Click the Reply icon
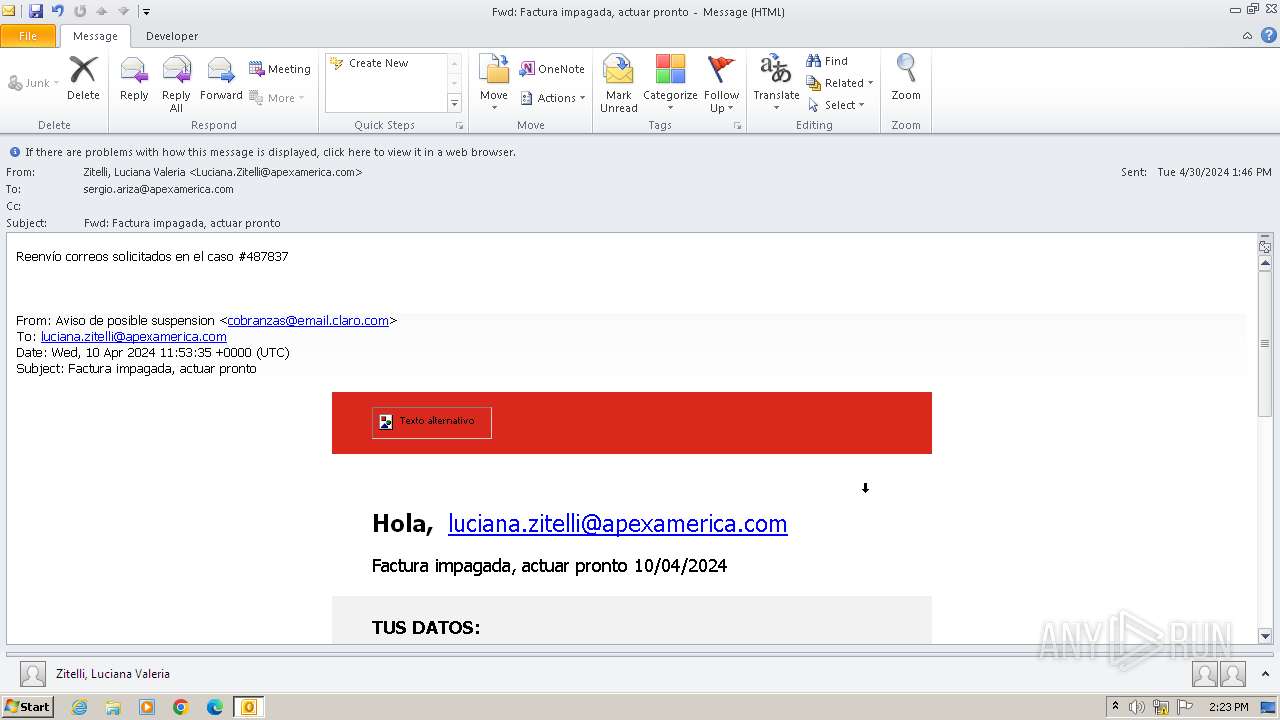This screenshot has width=1280, height=720. point(134,78)
